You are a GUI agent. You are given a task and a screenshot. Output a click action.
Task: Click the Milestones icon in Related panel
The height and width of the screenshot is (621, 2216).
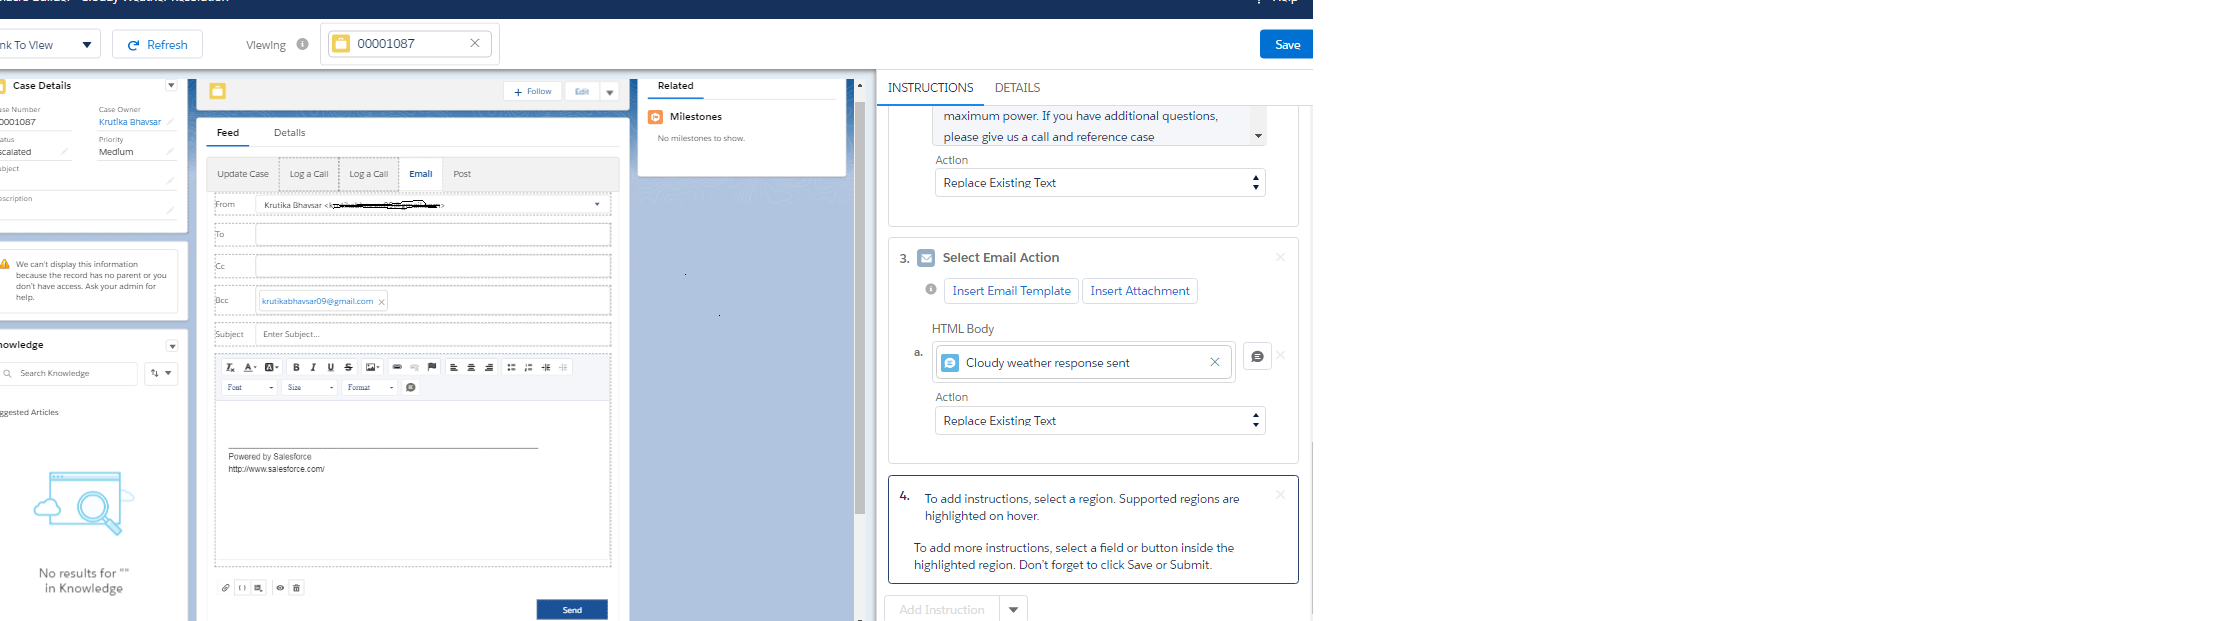(656, 117)
